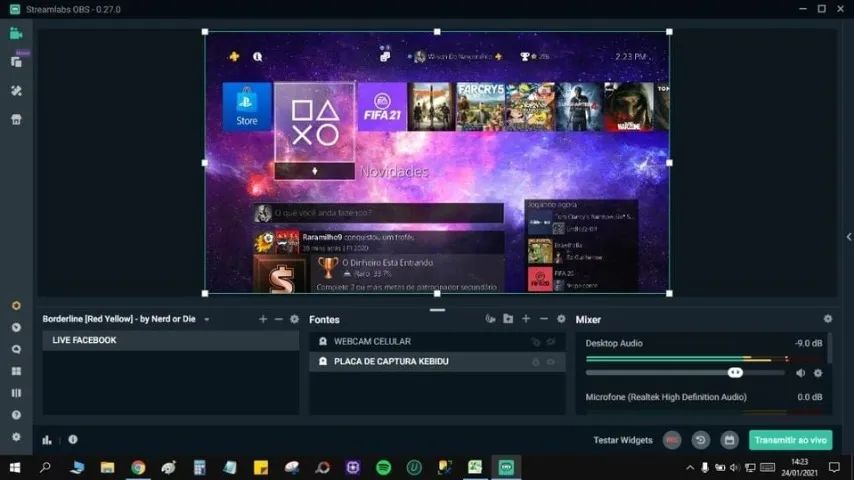
Task: Open Windows taskbar search
Action: pyautogui.click(x=45, y=467)
